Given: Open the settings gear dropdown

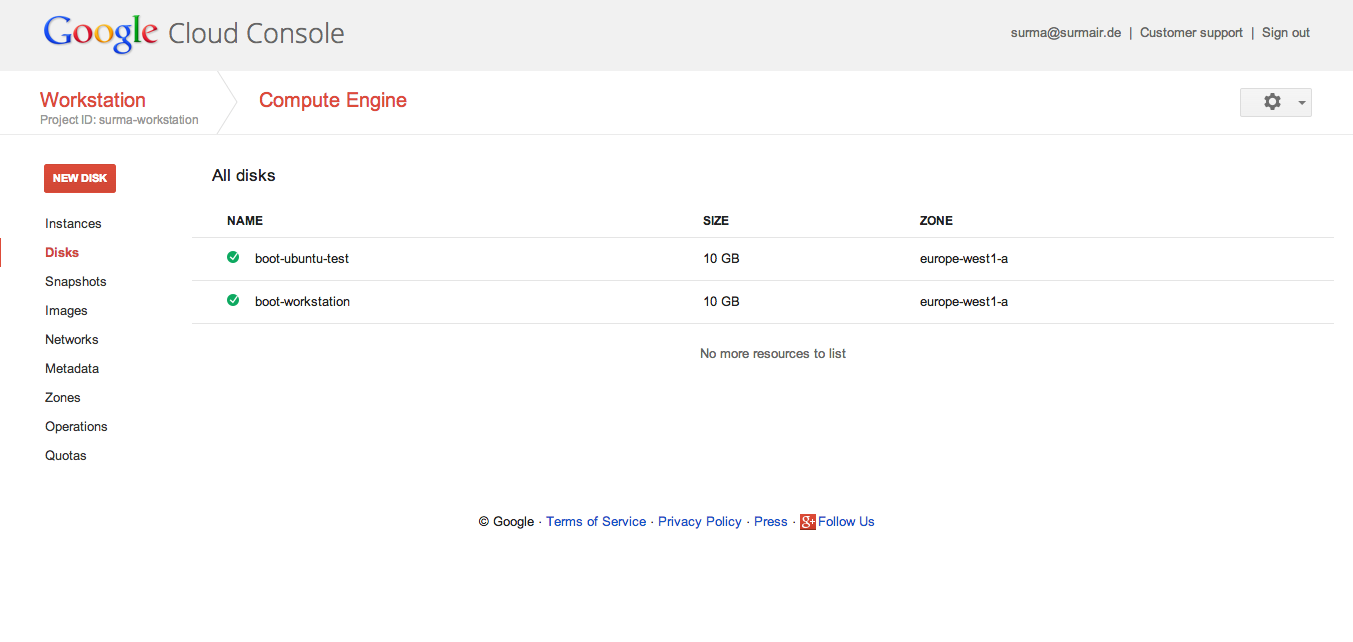Looking at the screenshot, I should click(x=1275, y=102).
